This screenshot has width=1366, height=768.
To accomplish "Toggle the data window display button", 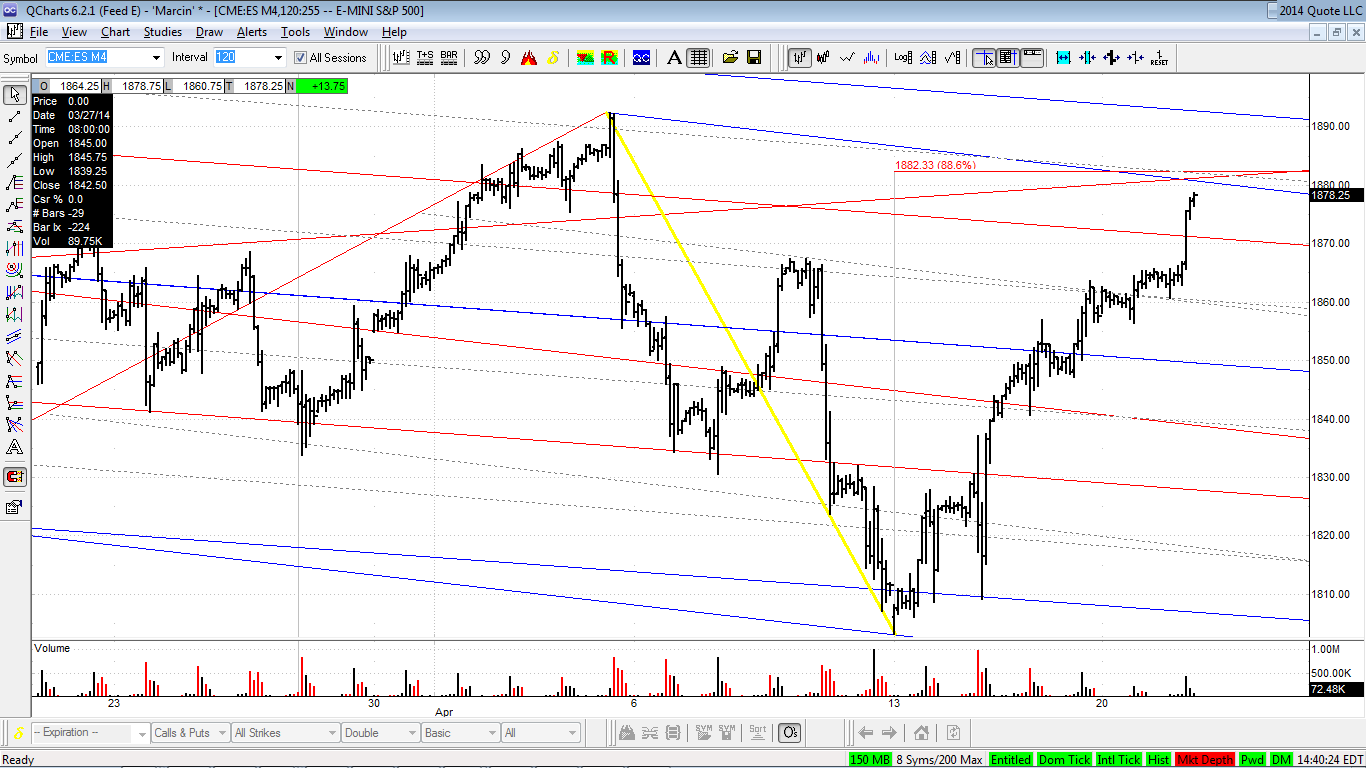I will (1007, 58).
